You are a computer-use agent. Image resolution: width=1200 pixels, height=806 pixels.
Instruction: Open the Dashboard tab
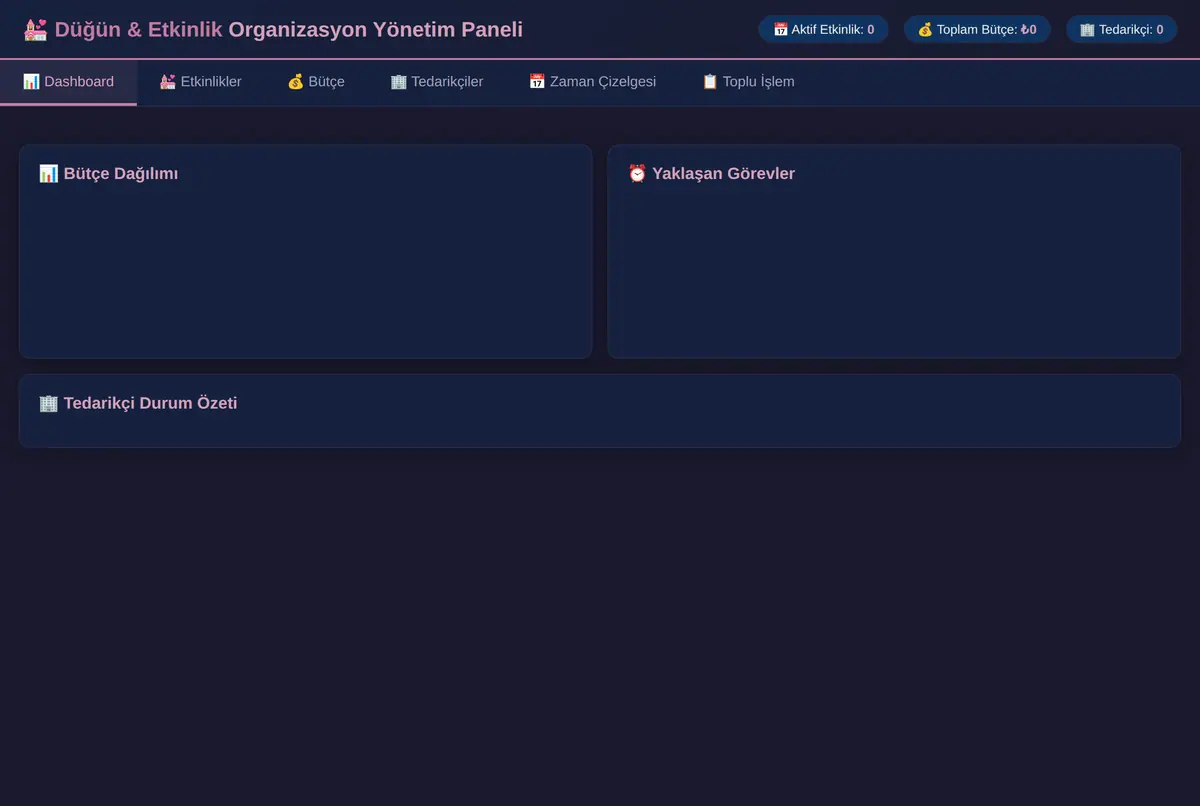click(68, 82)
